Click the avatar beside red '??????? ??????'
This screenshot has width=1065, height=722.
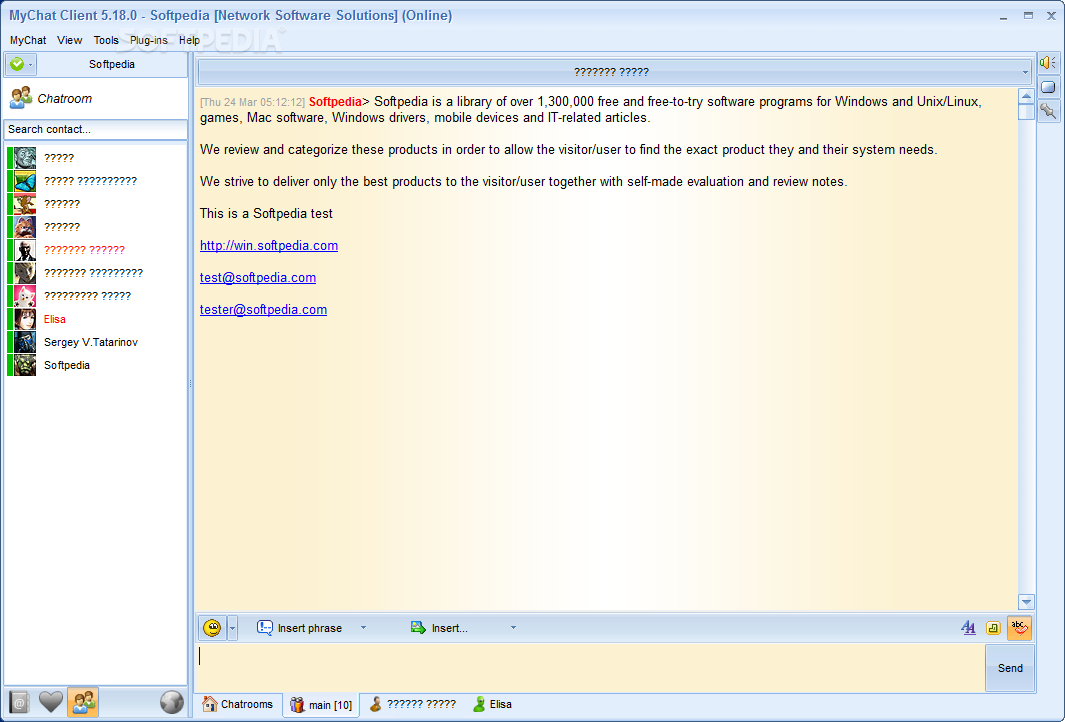point(25,250)
